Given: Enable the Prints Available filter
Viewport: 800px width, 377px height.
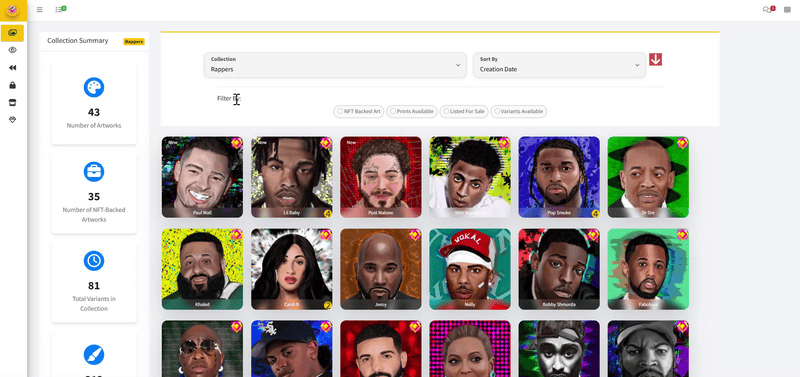Looking at the screenshot, I should point(412,111).
